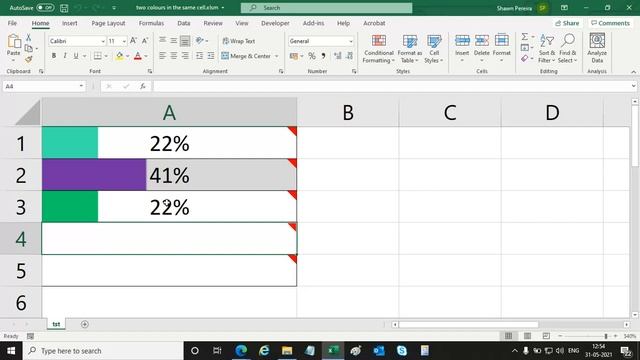640x360 pixels.
Task: Open the Cell Styles gallery
Action: (434, 49)
